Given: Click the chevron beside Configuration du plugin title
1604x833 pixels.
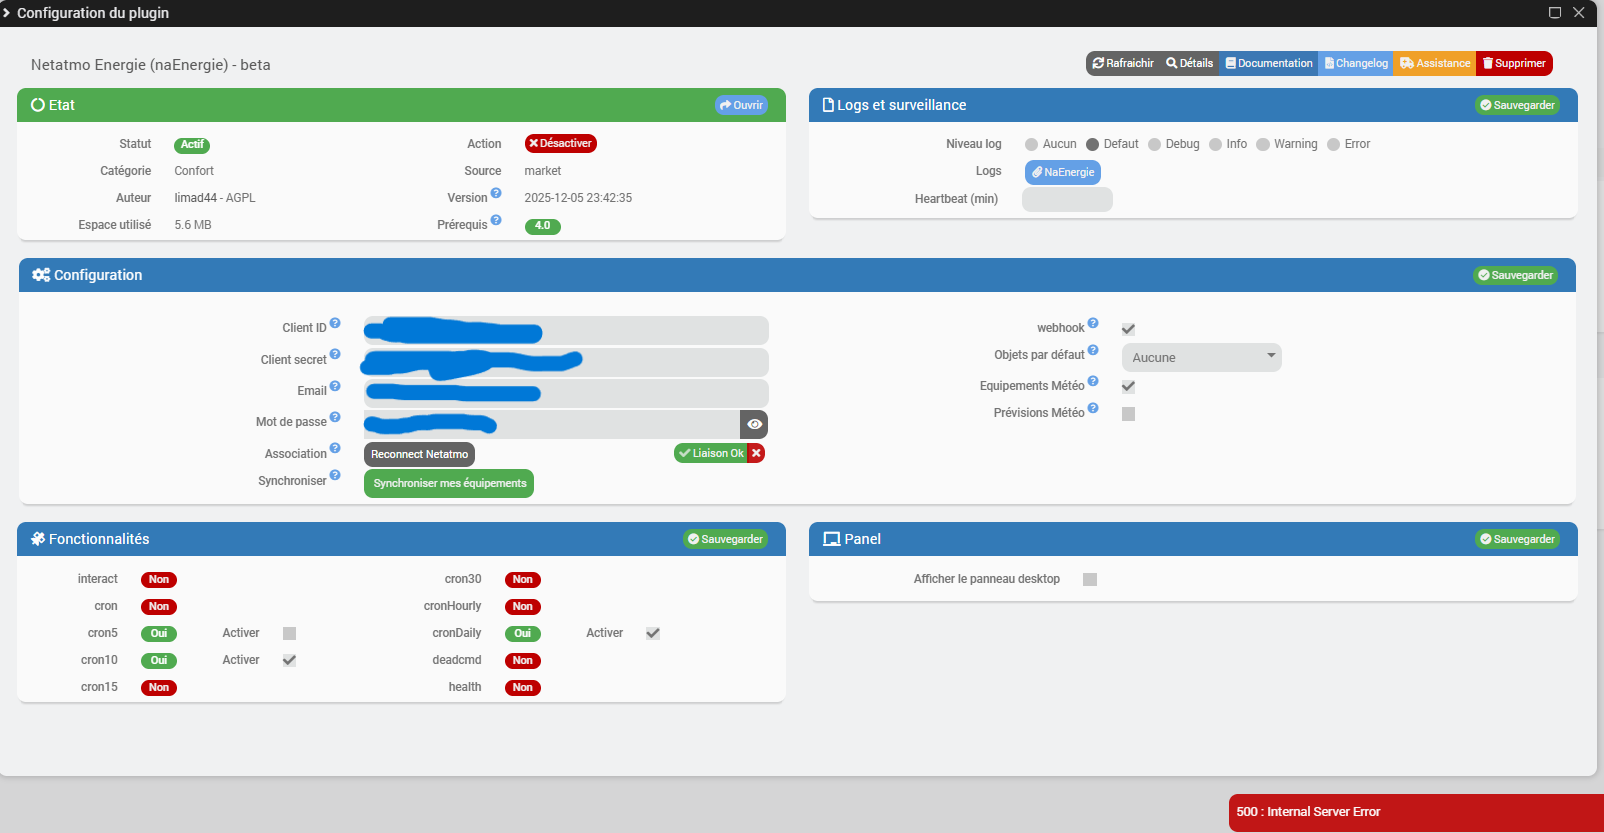Looking at the screenshot, I should pos(7,13).
